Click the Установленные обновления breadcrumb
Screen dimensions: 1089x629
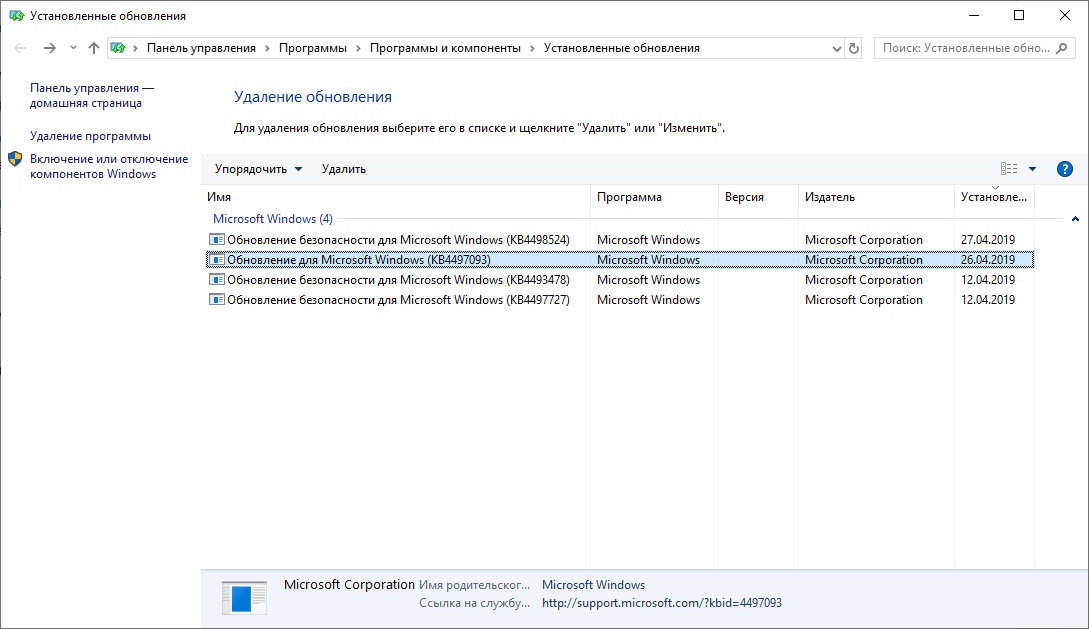622,48
